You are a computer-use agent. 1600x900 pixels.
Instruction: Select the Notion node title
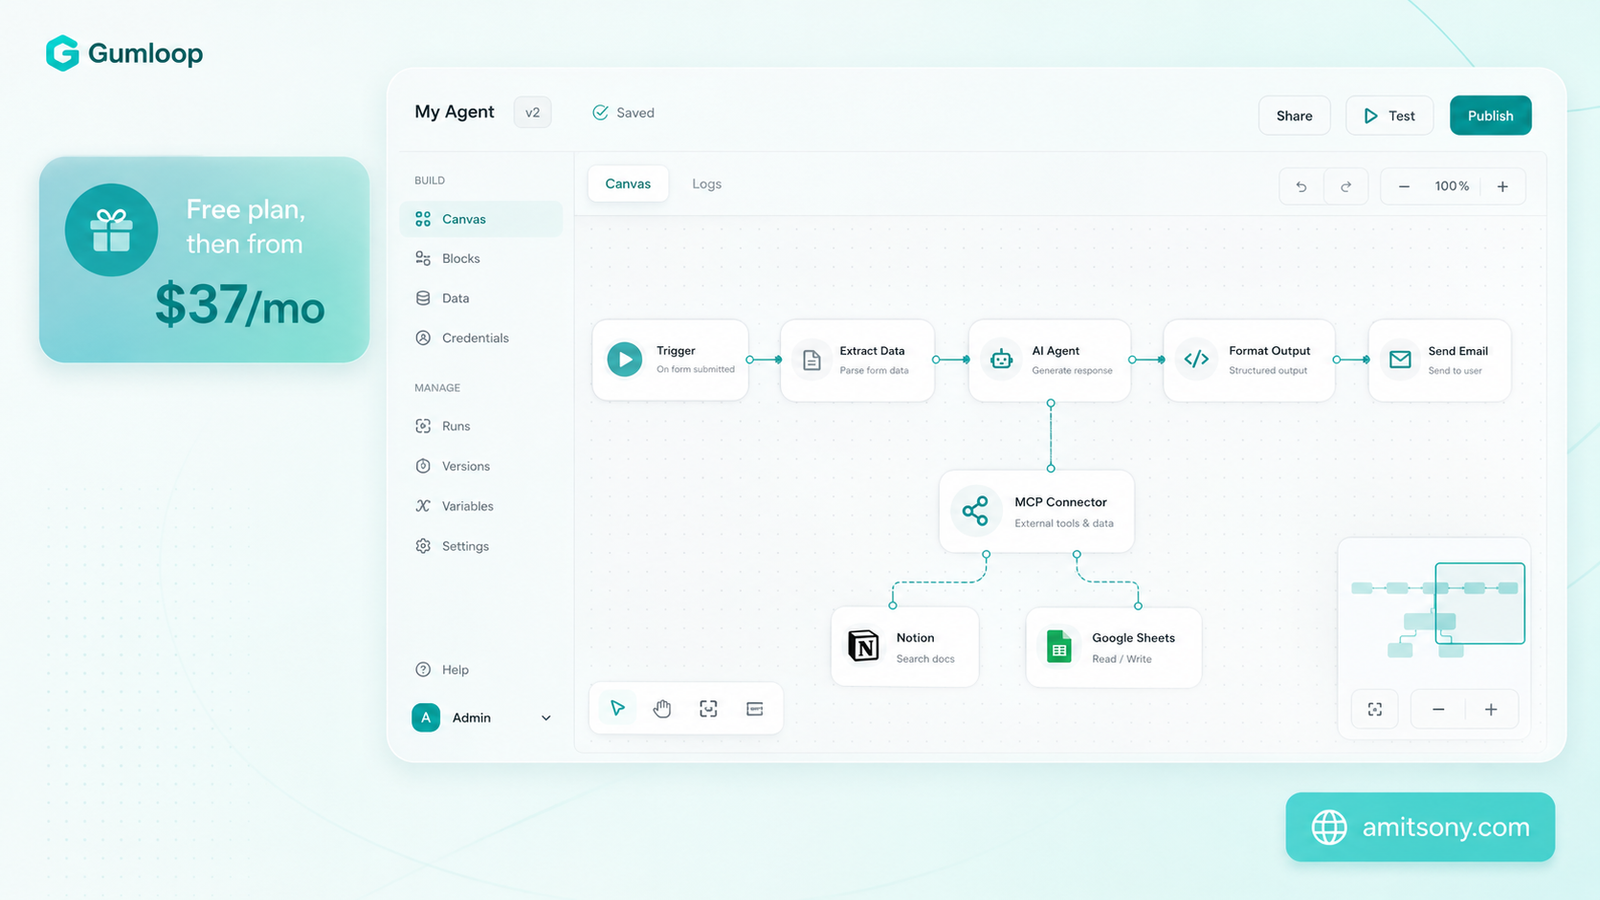915,638
